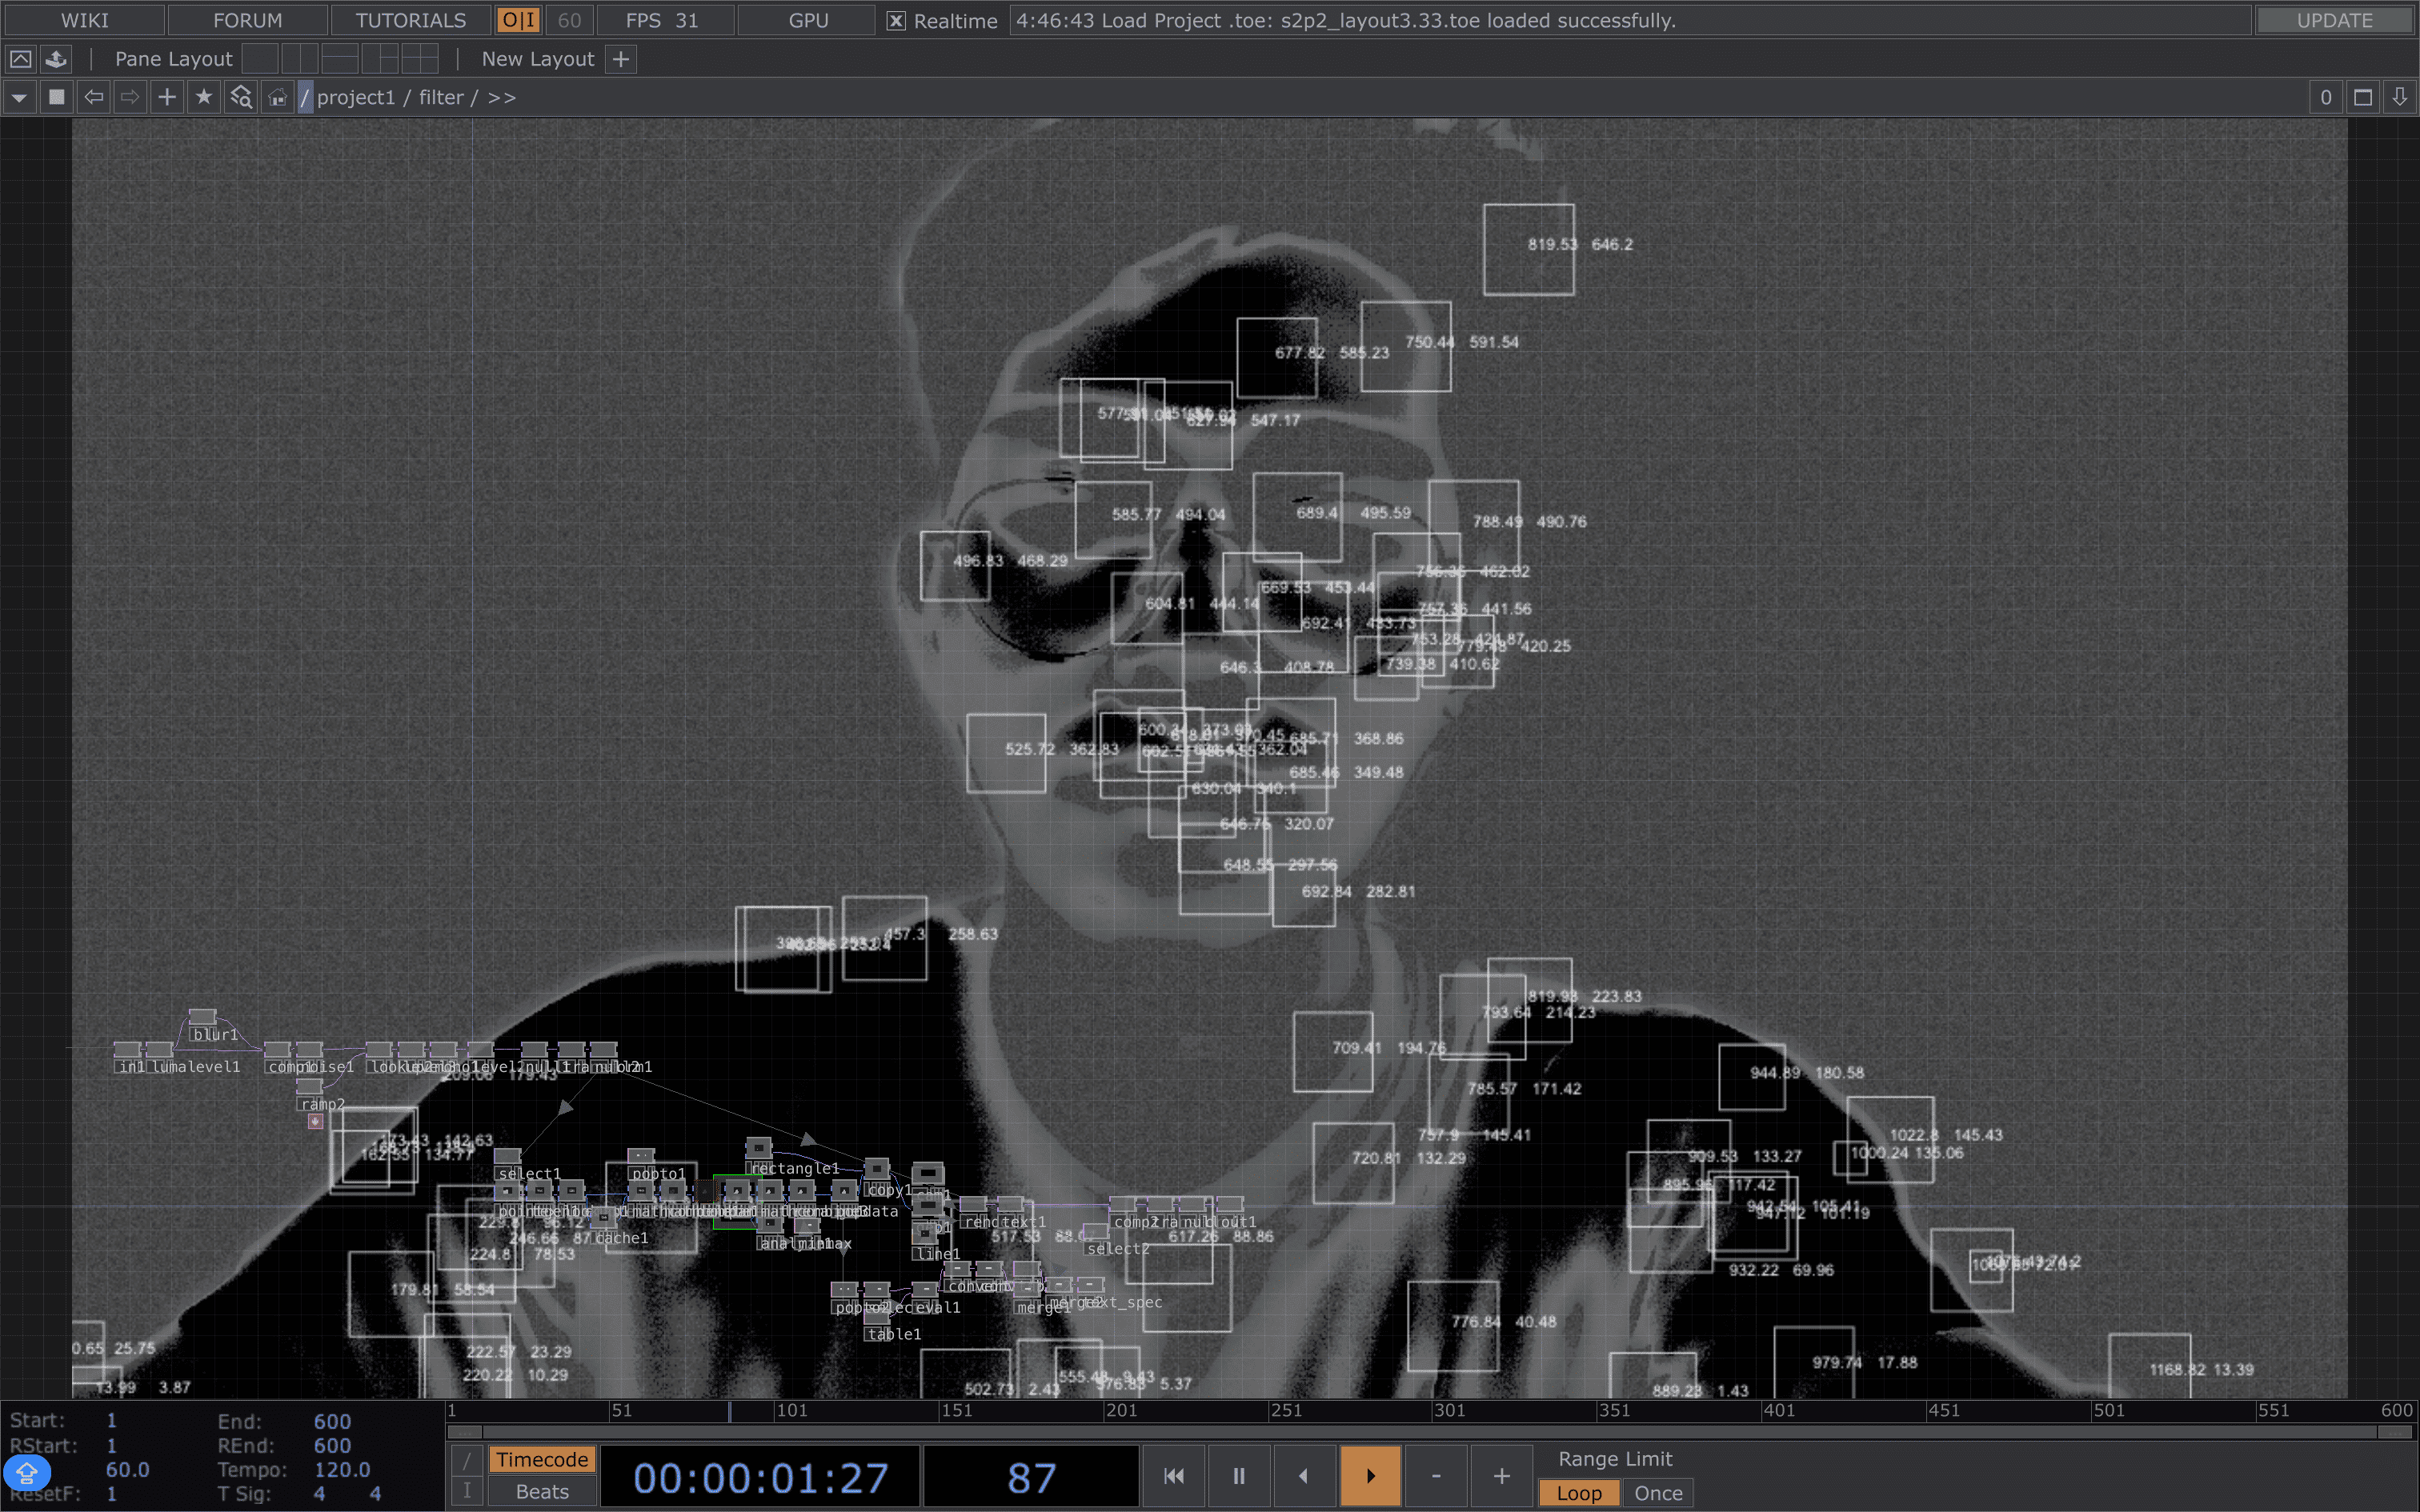Click the plus icon next to New Layout
The height and width of the screenshot is (1512, 2420).
tap(621, 59)
